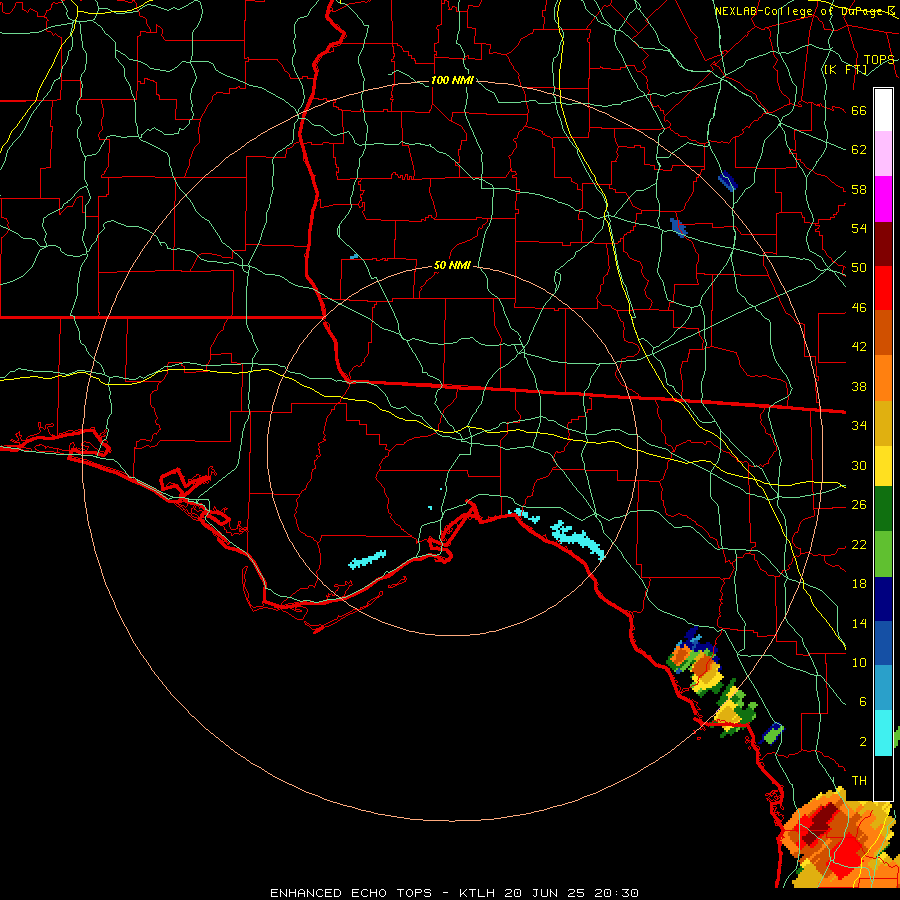Click the [K FT] units label
Viewport: 900px width, 900px height.
pos(845,69)
